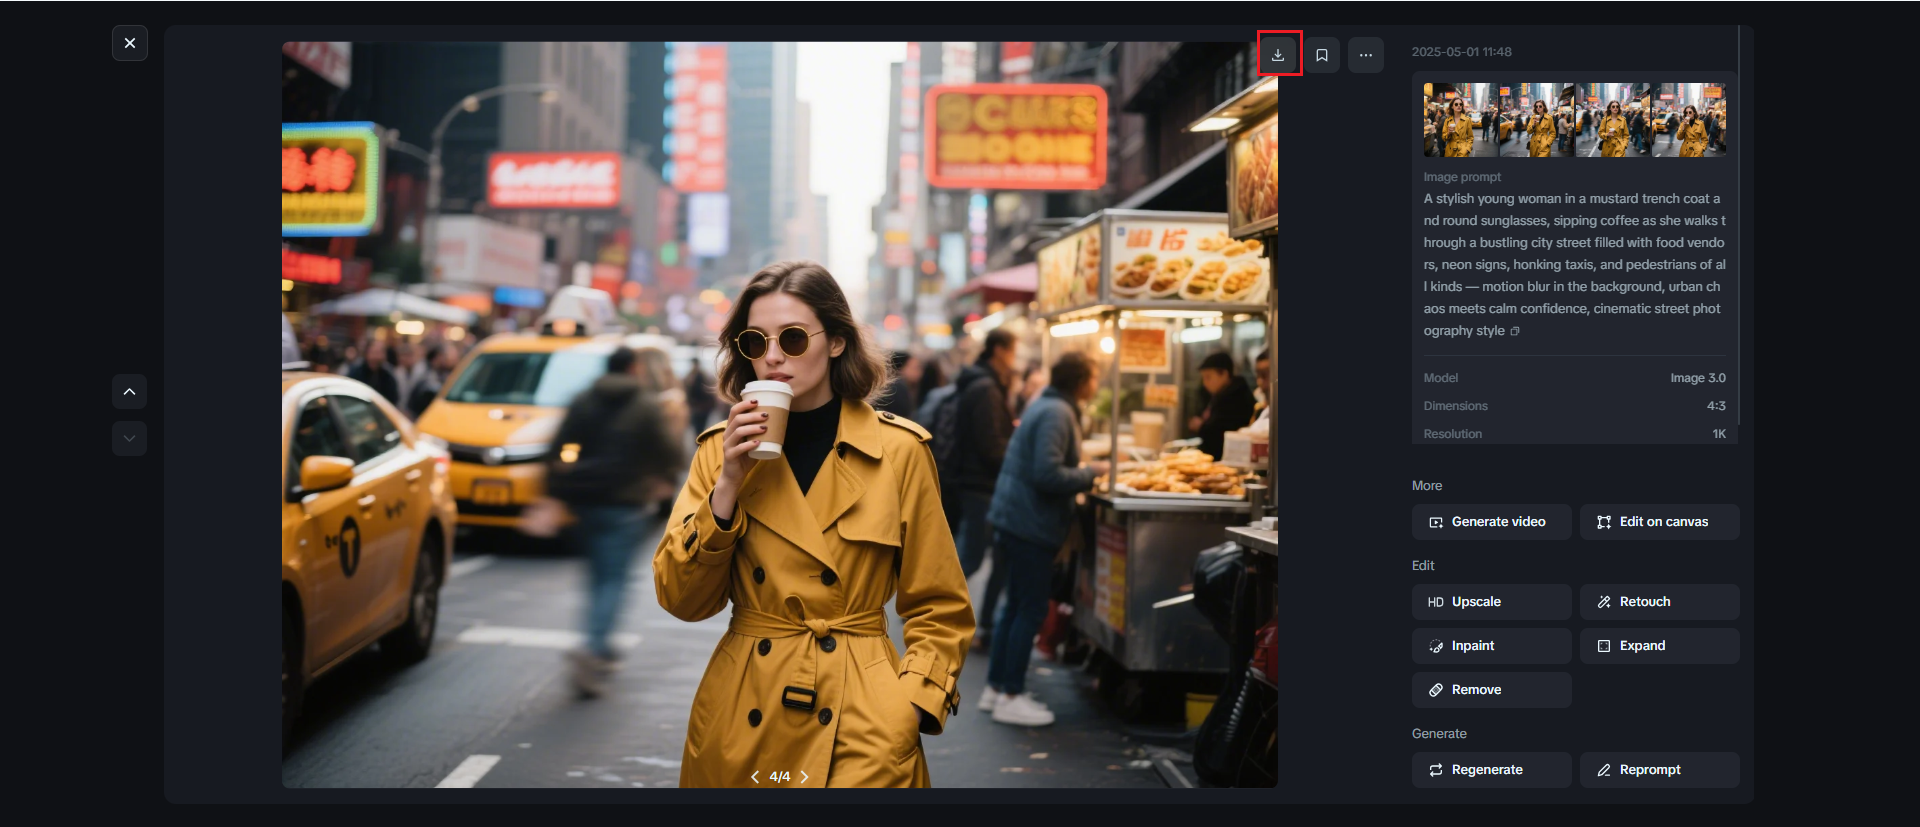Click the "Generate" section heading

(x=1439, y=734)
